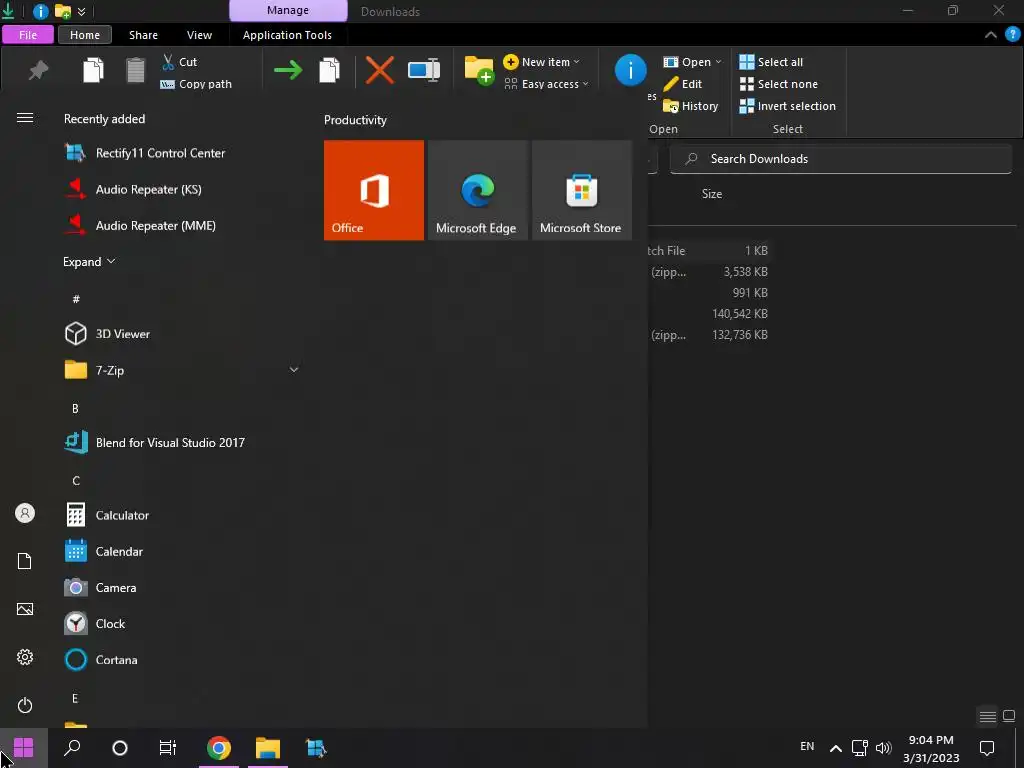Click Select none
The image size is (1024, 768).
[x=778, y=84]
